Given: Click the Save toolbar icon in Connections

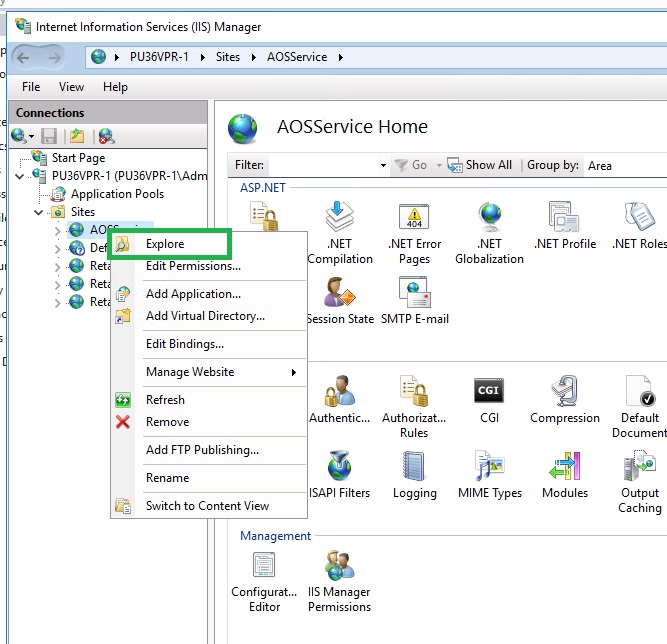Looking at the screenshot, I should coord(49,136).
